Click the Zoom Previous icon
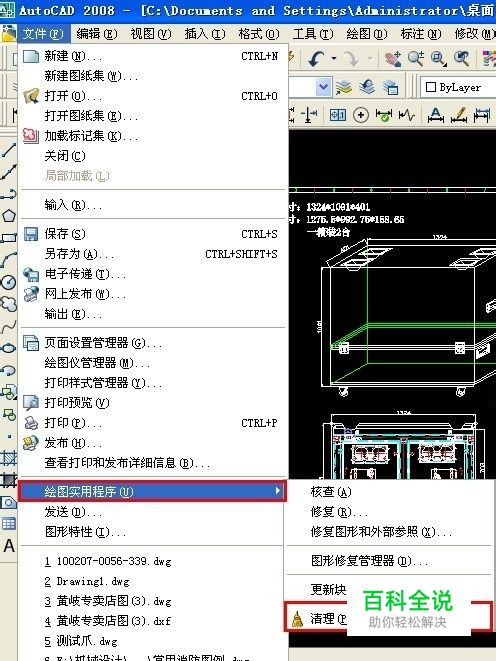This screenshot has height=661, width=496. click(461, 59)
